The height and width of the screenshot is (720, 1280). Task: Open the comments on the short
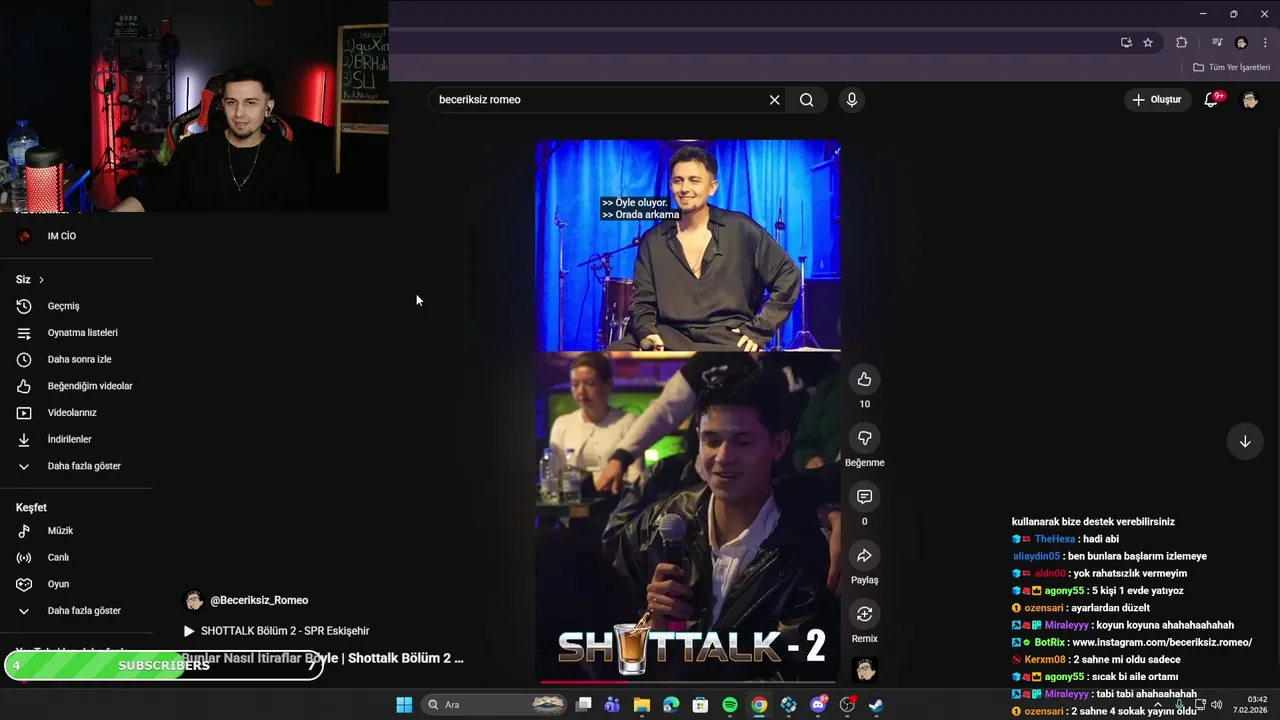[864, 497]
